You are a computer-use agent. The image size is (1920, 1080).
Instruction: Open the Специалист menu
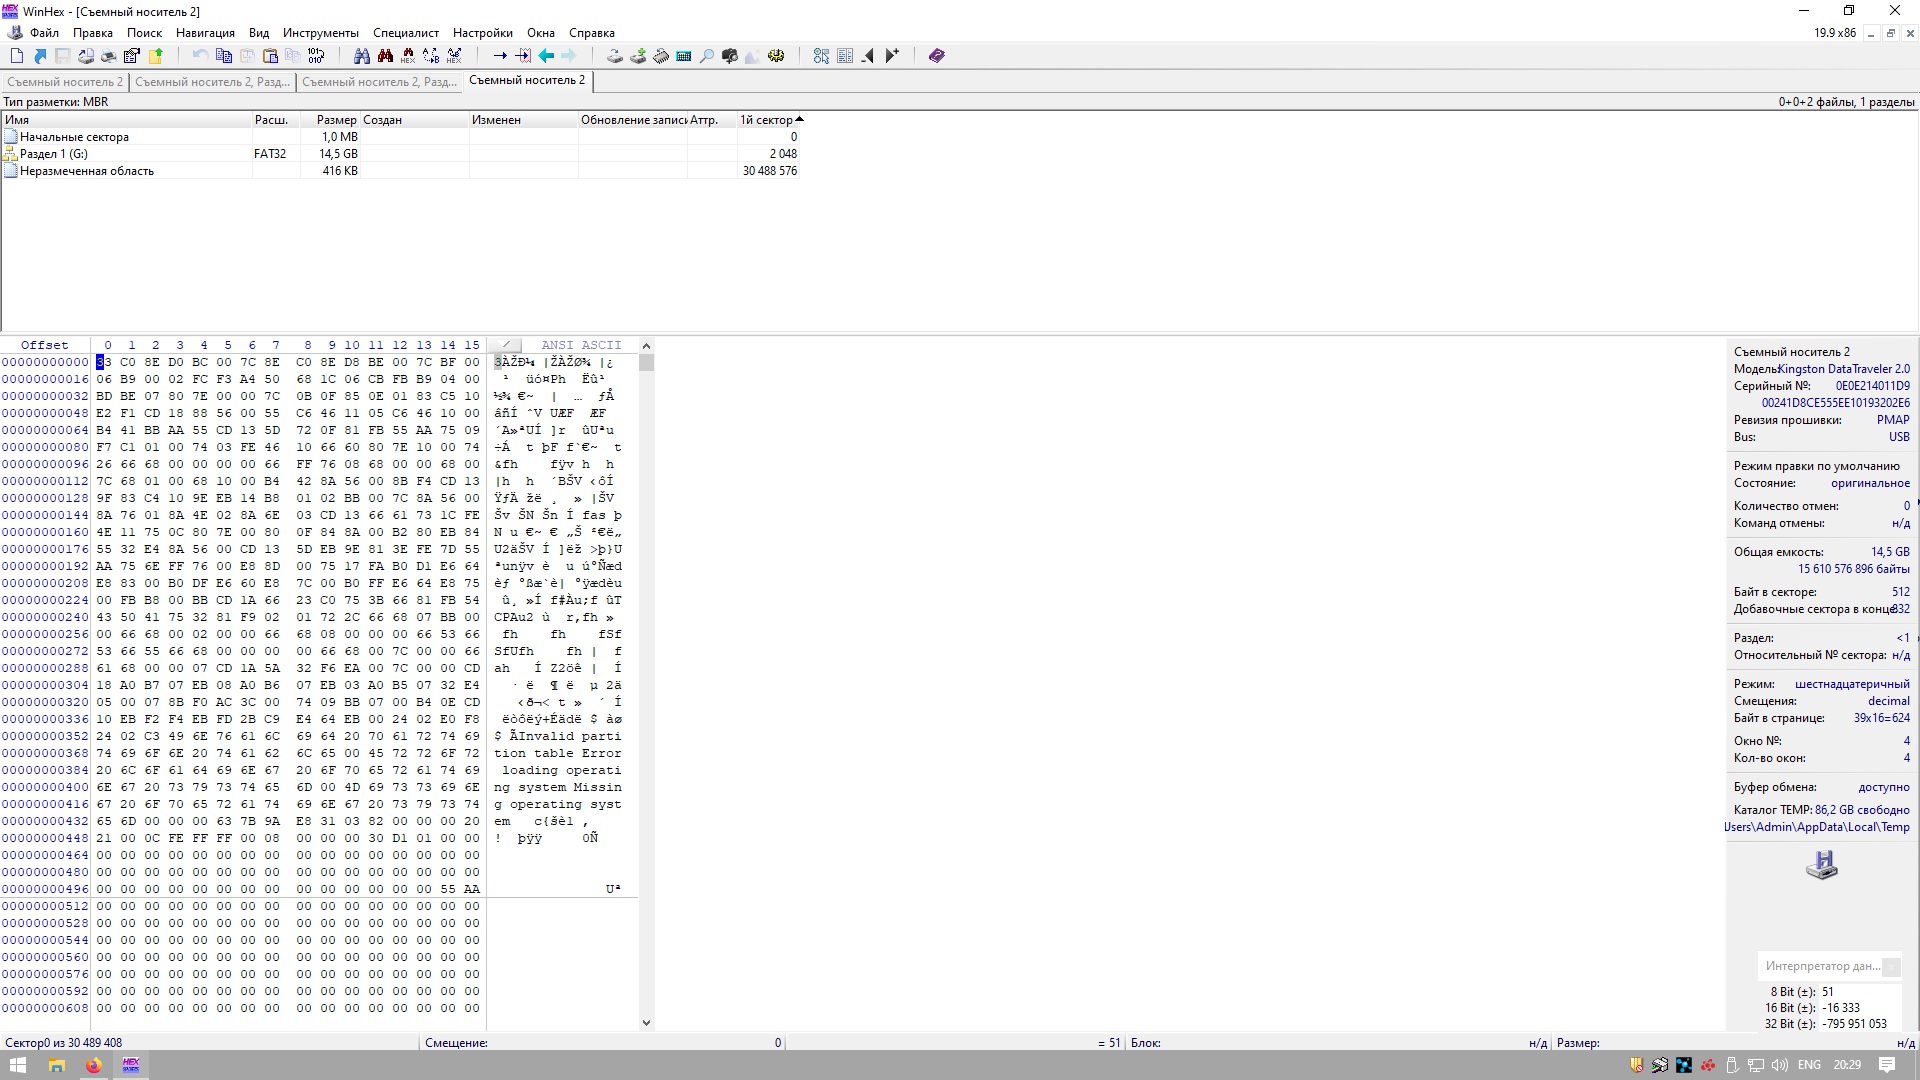pyautogui.click(x=405, y=33)
